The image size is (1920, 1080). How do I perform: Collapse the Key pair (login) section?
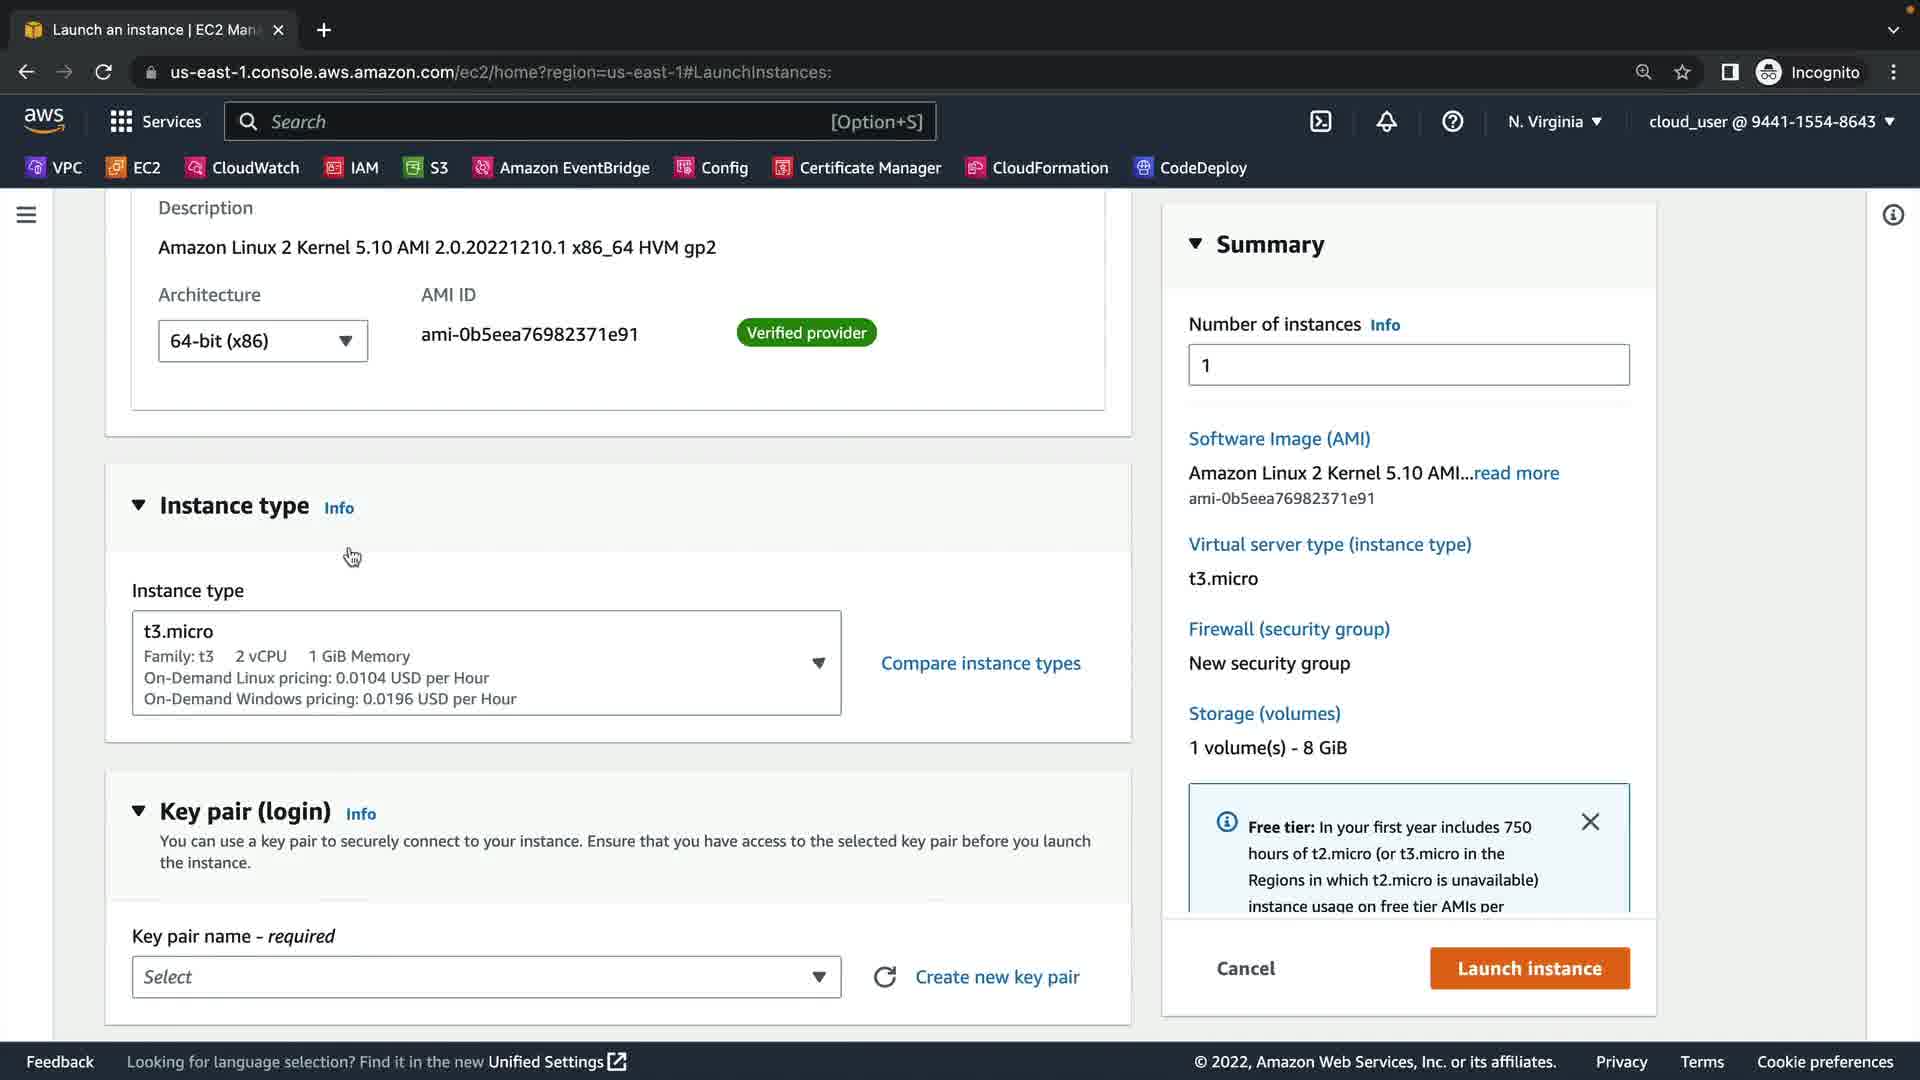(x=139, y=811)
